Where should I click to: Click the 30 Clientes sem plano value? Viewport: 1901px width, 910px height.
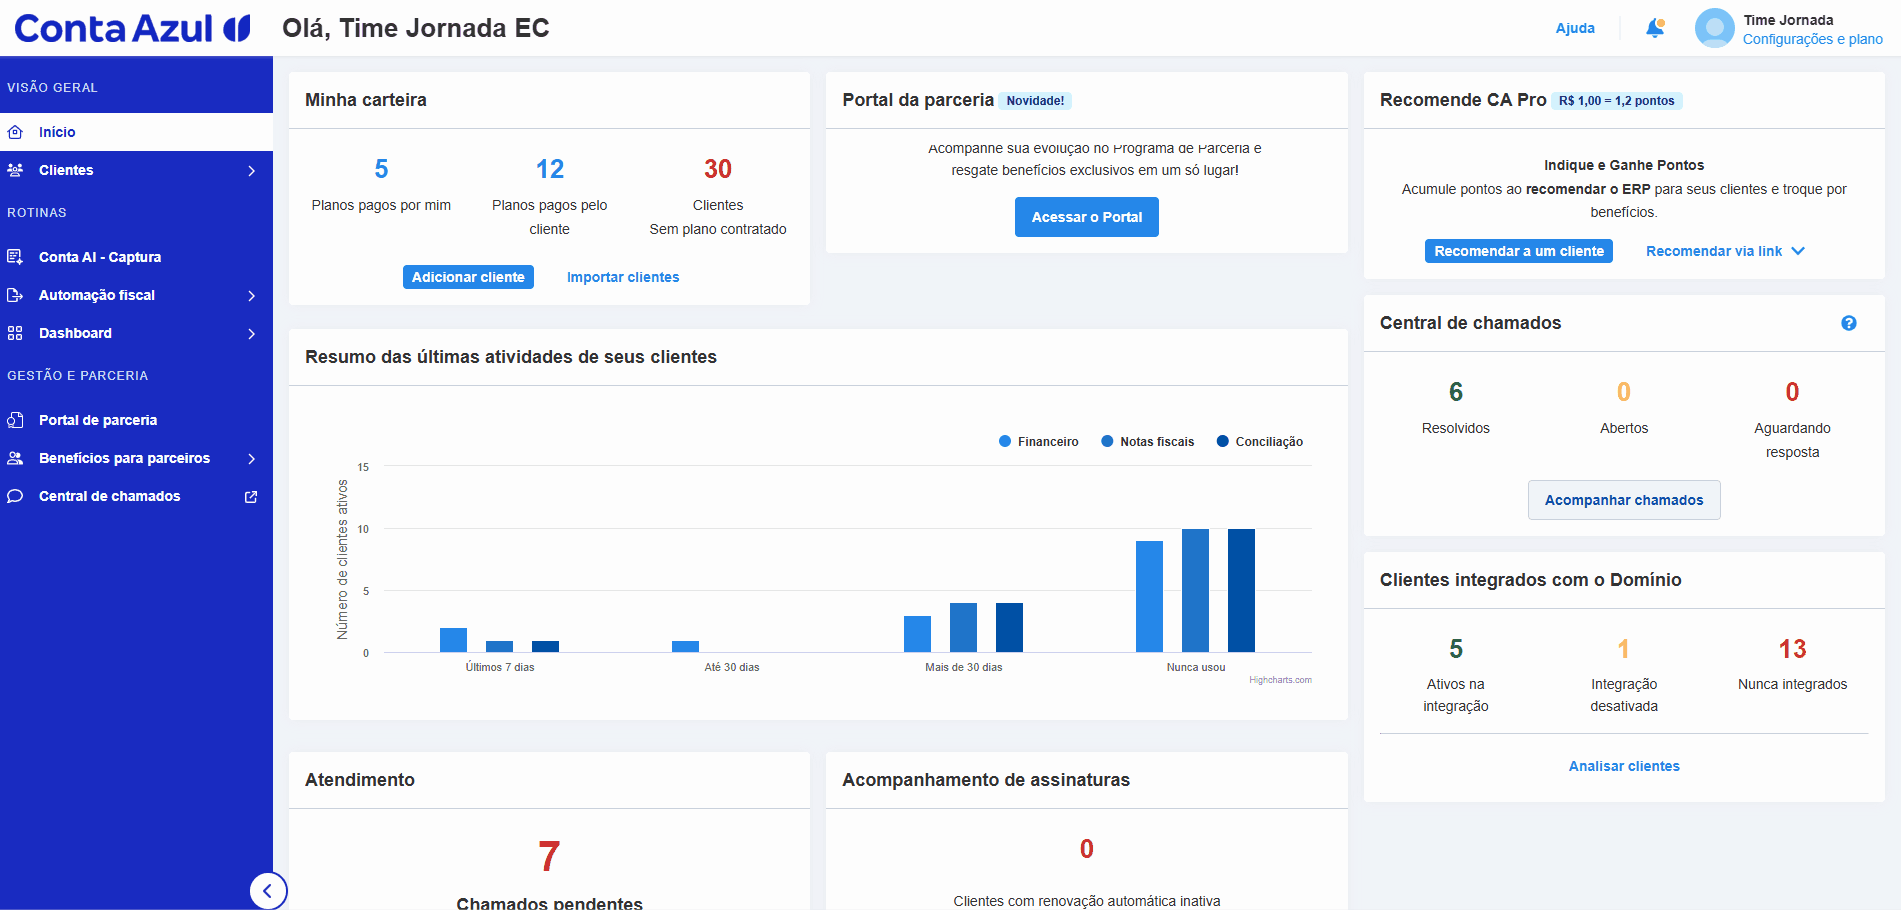tap(718, 169)
